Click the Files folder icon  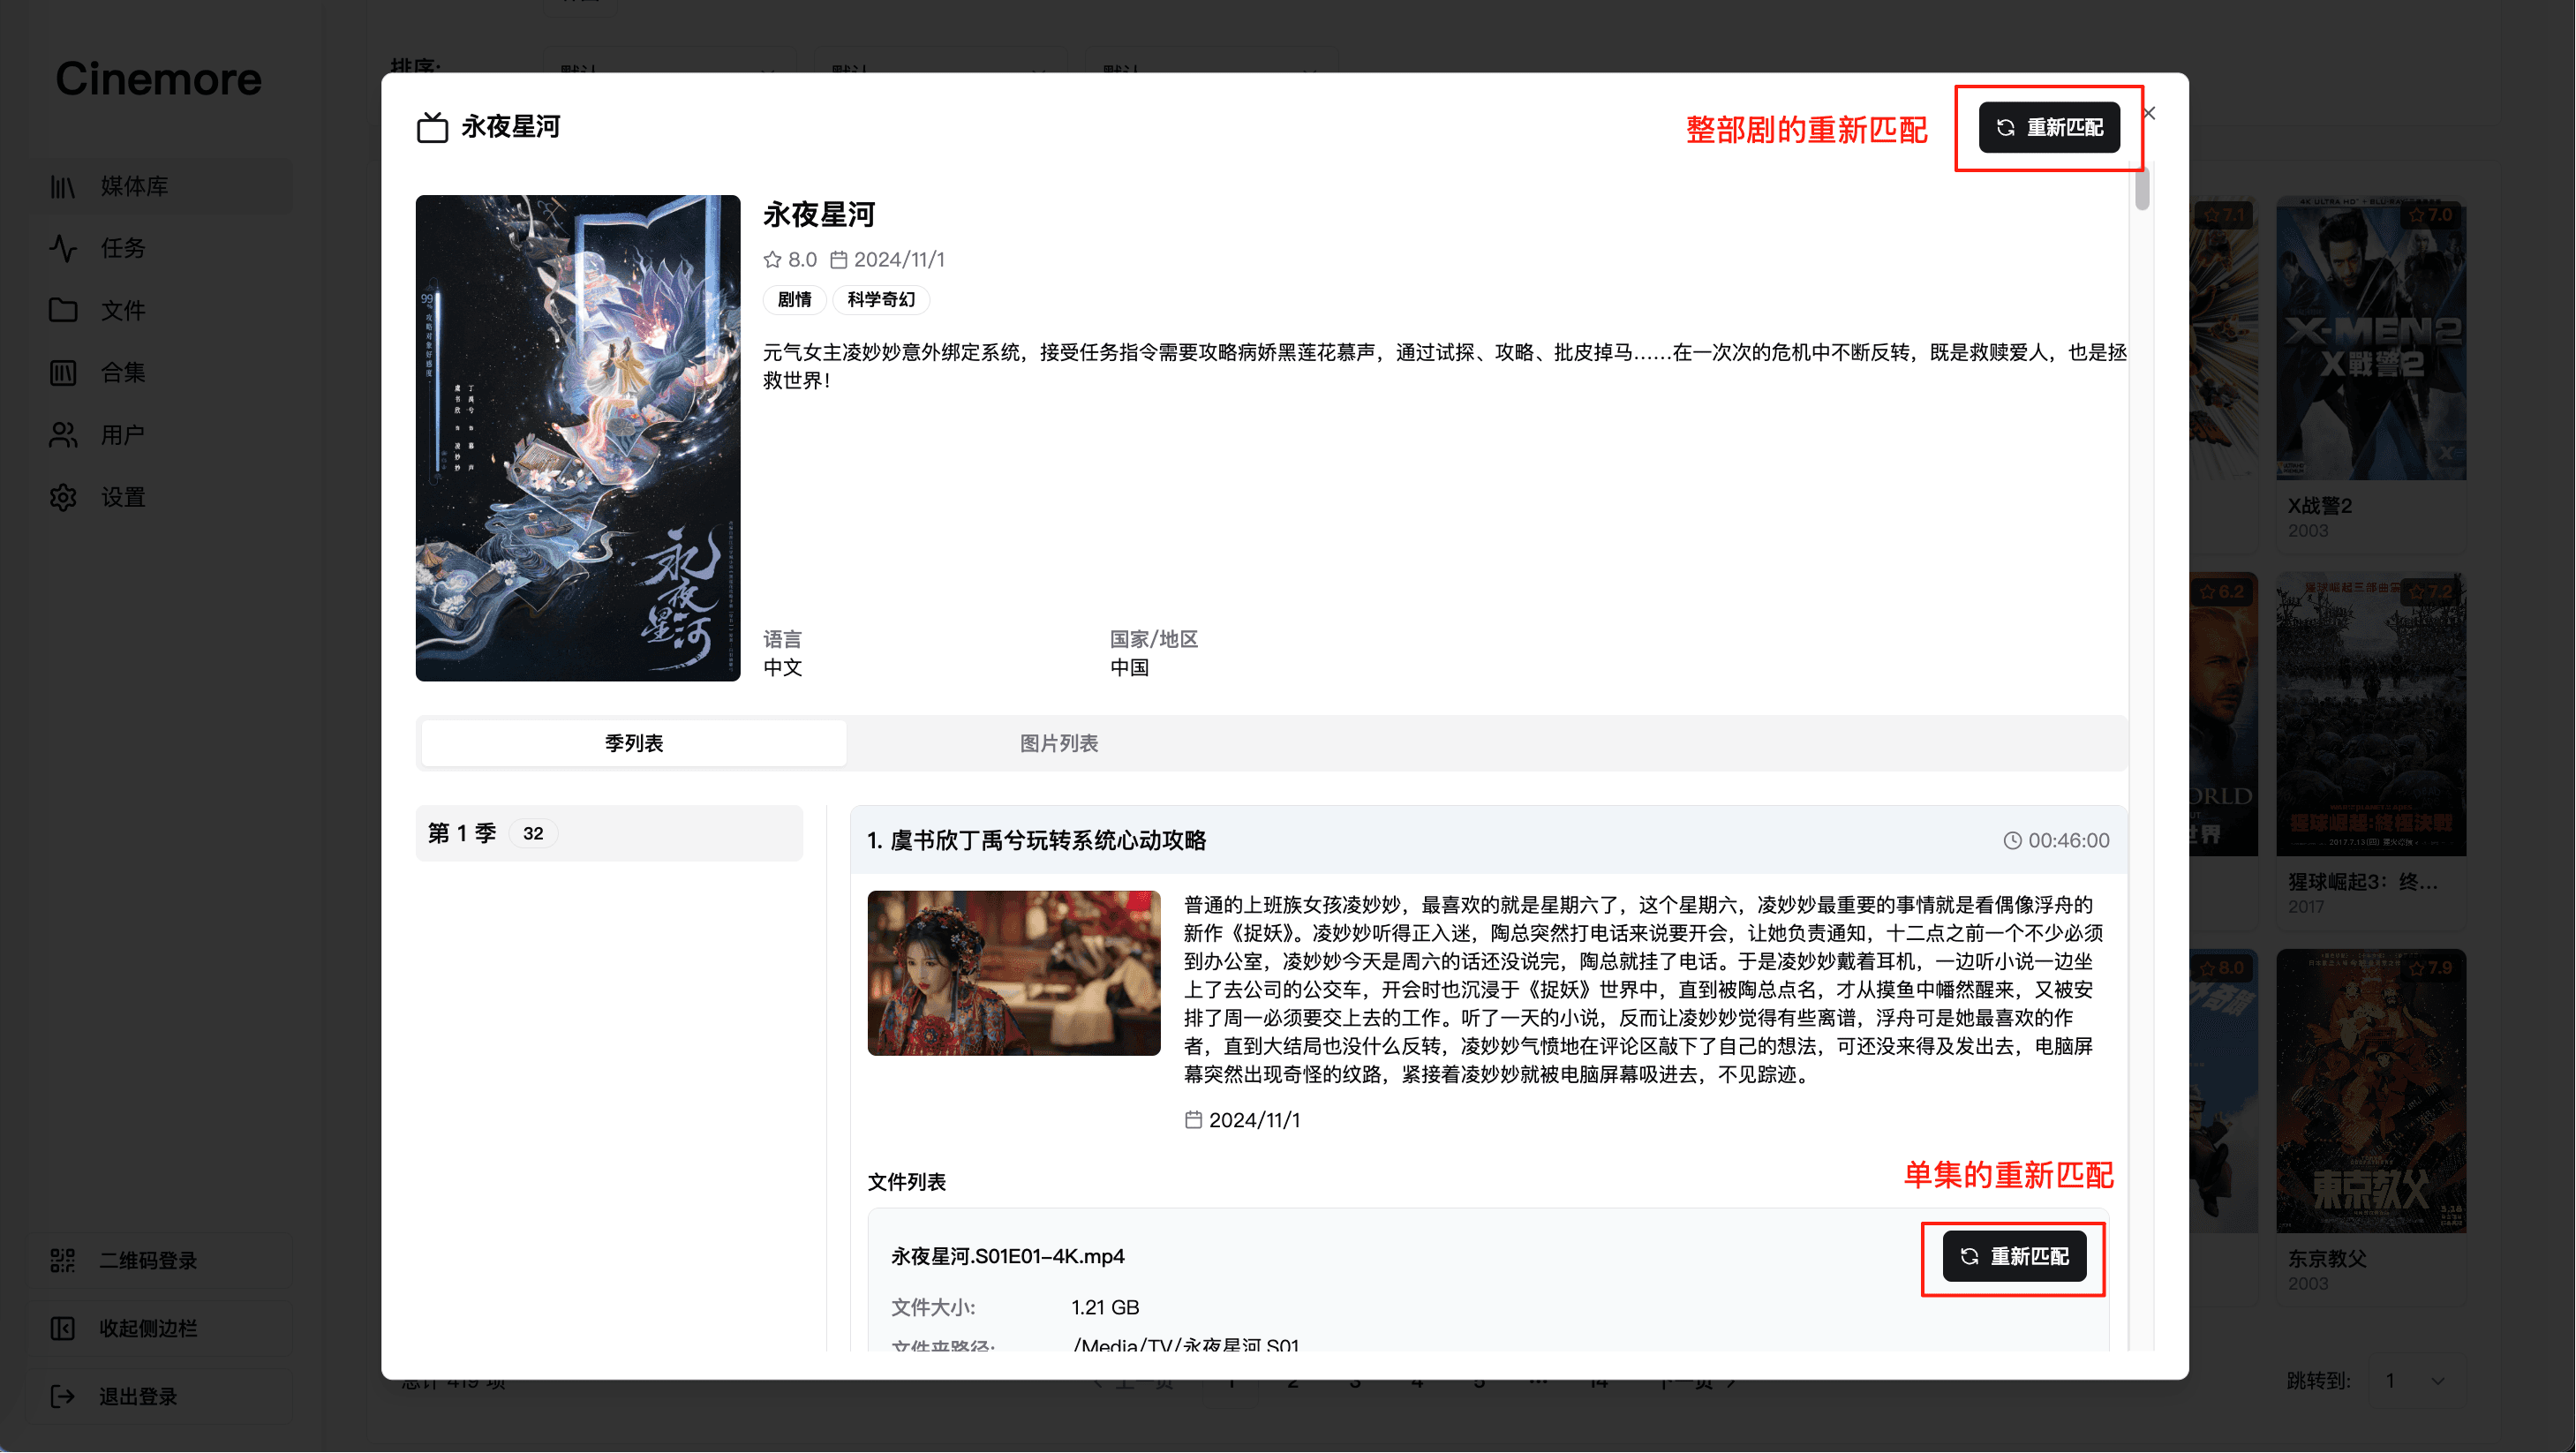63,310
